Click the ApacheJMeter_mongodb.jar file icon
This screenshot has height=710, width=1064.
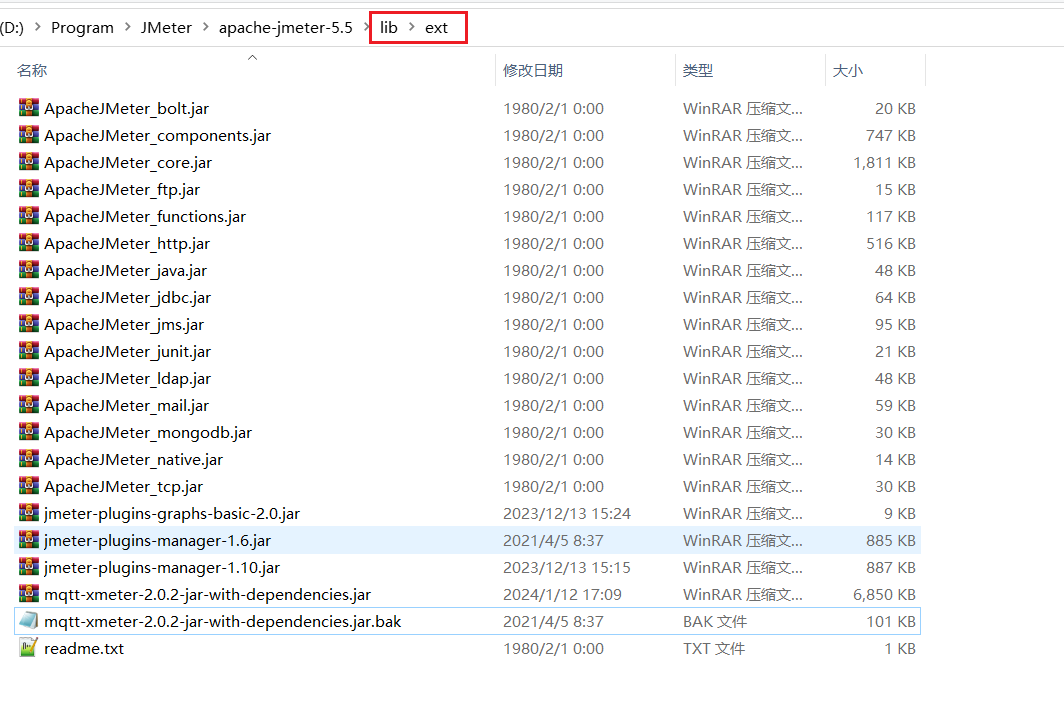pyautogui.click(x=28, y=432)
